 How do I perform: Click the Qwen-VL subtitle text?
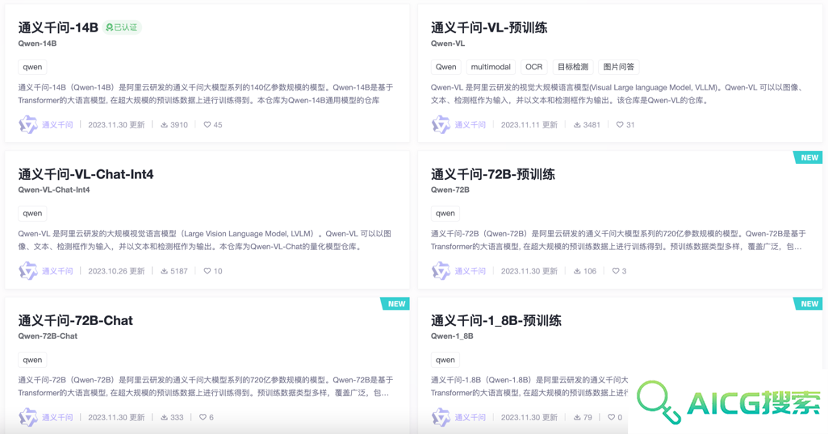(448, 43)
